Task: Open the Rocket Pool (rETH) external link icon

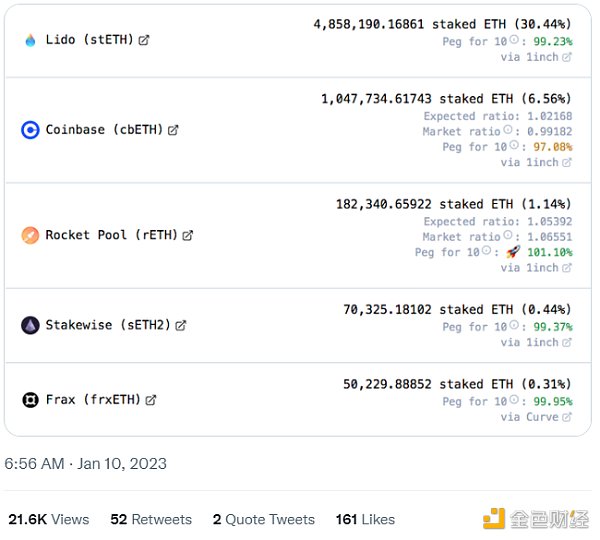Action: (x=188, y=236)
